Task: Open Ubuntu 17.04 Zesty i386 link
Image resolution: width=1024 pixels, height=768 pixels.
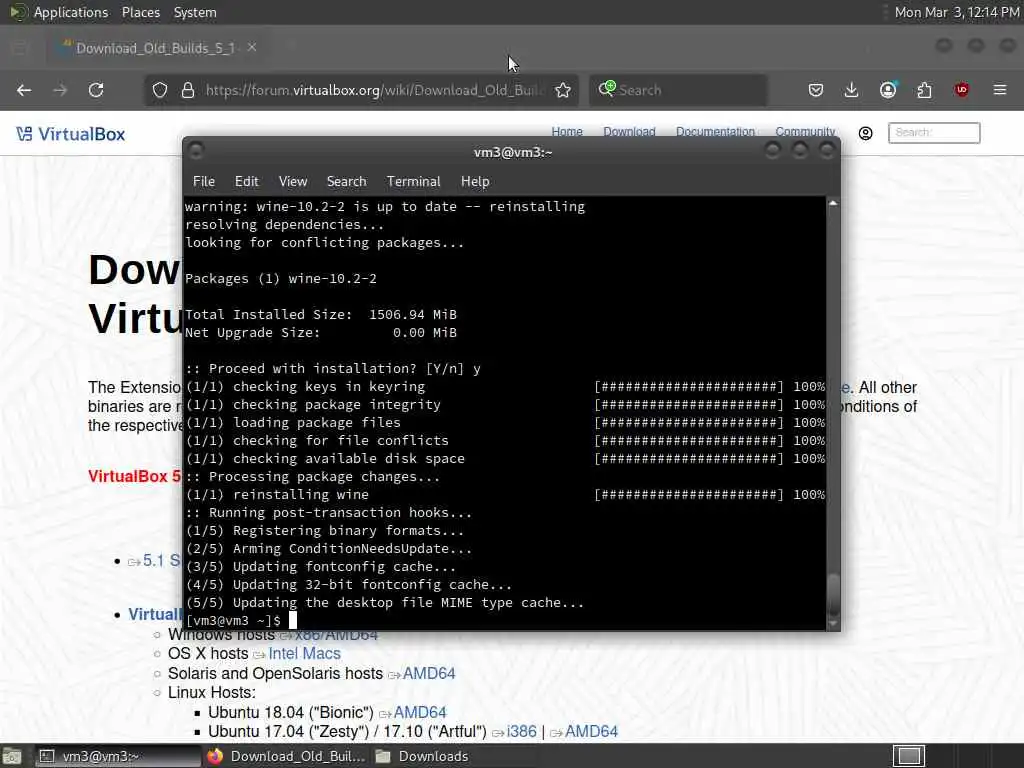Action: click(521, 731)
